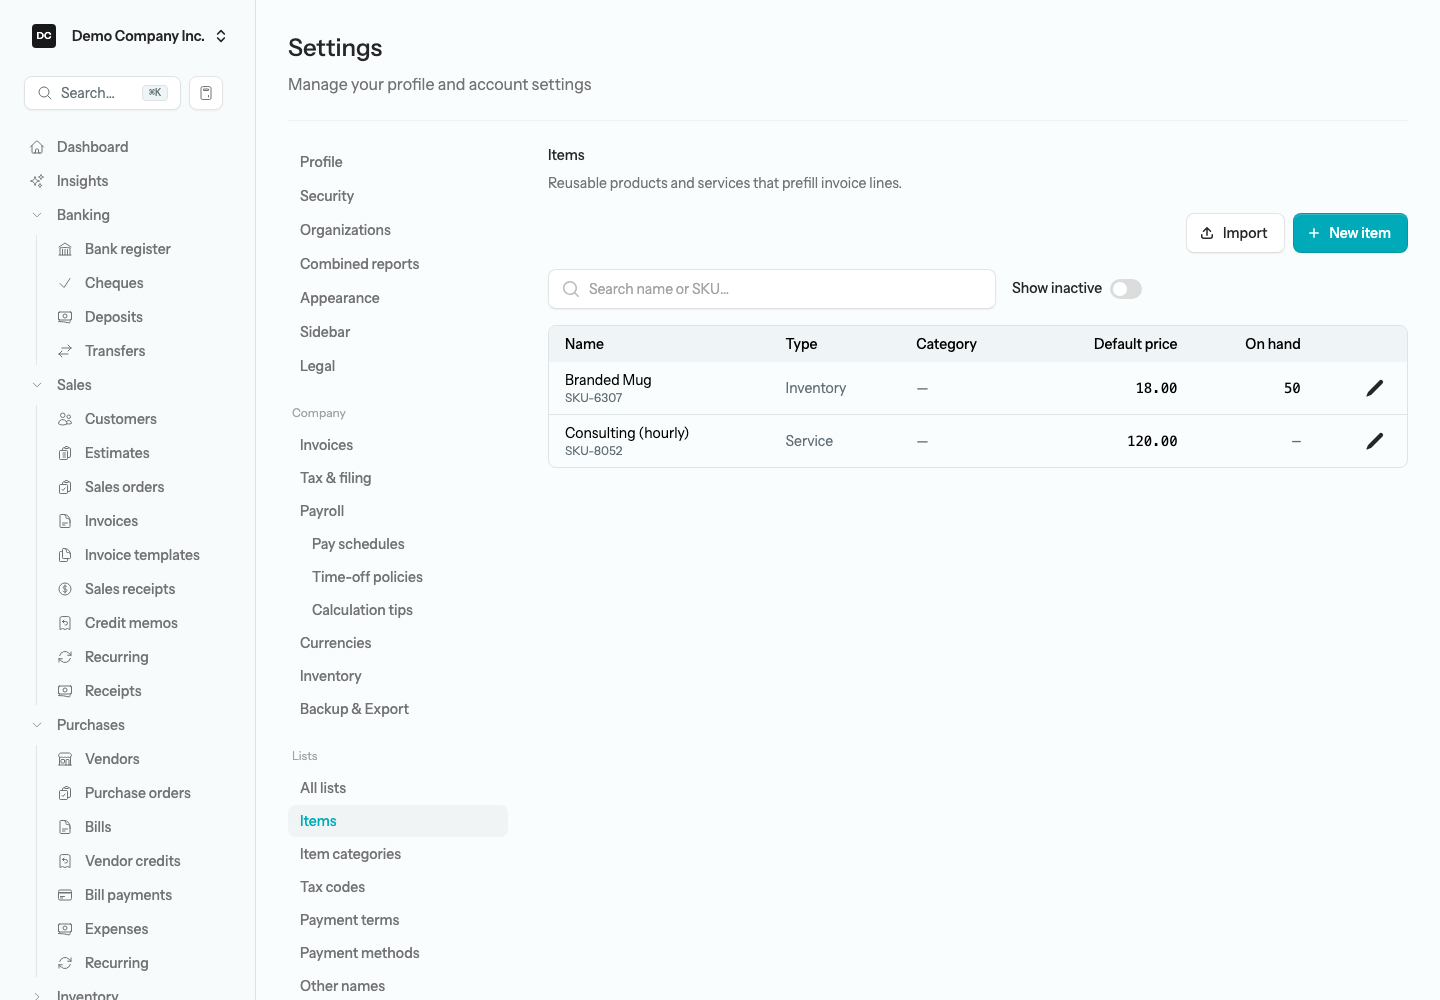Click the Sales receipts dollar icon
The width and height of the screenshot is (1440, 1000).
[65, 589]
